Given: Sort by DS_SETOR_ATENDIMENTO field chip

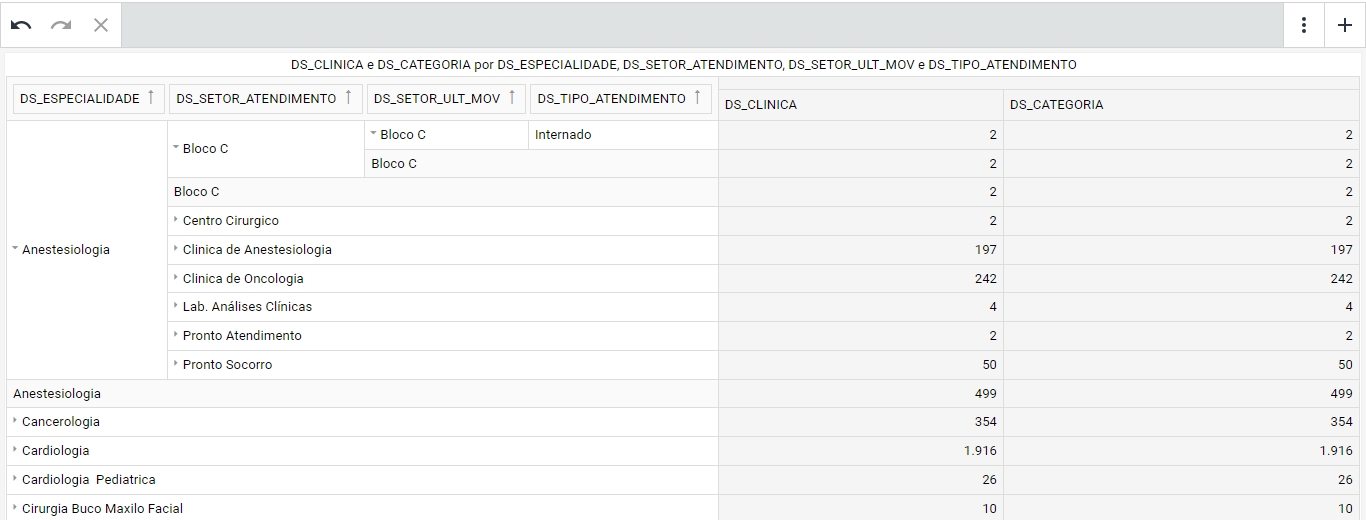Looking at the screenshot, I should 256,99.
